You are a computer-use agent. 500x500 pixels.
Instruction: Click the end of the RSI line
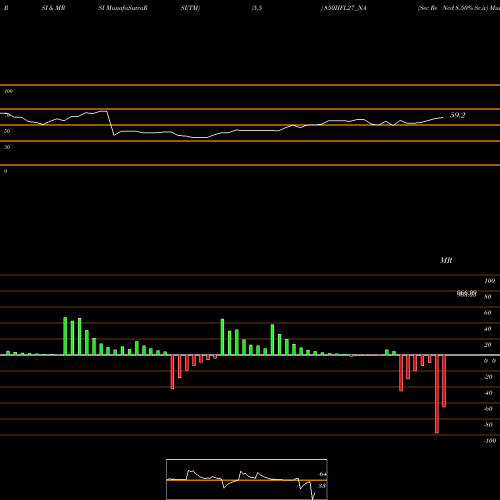pos(443,117)
